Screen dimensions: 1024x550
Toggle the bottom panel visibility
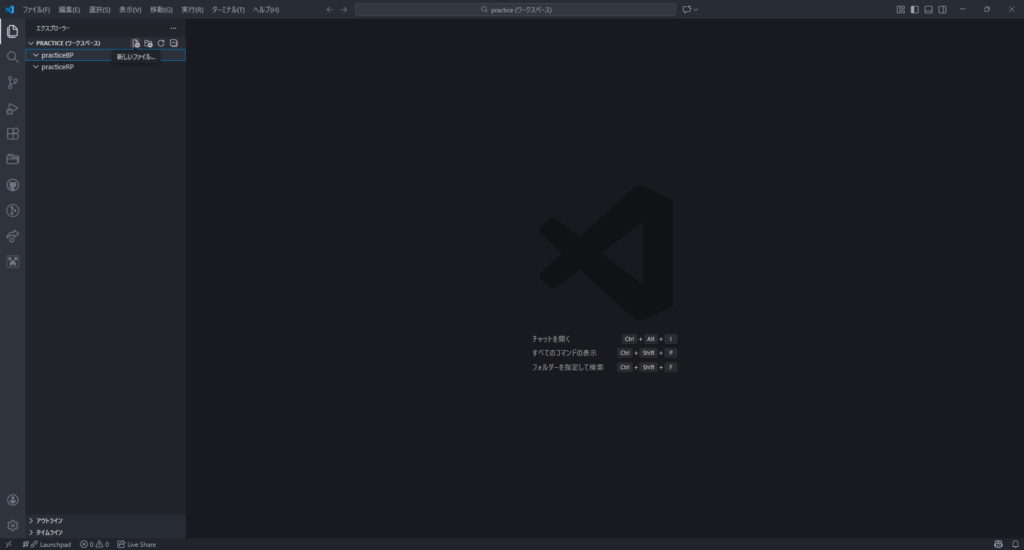point(928,9)
